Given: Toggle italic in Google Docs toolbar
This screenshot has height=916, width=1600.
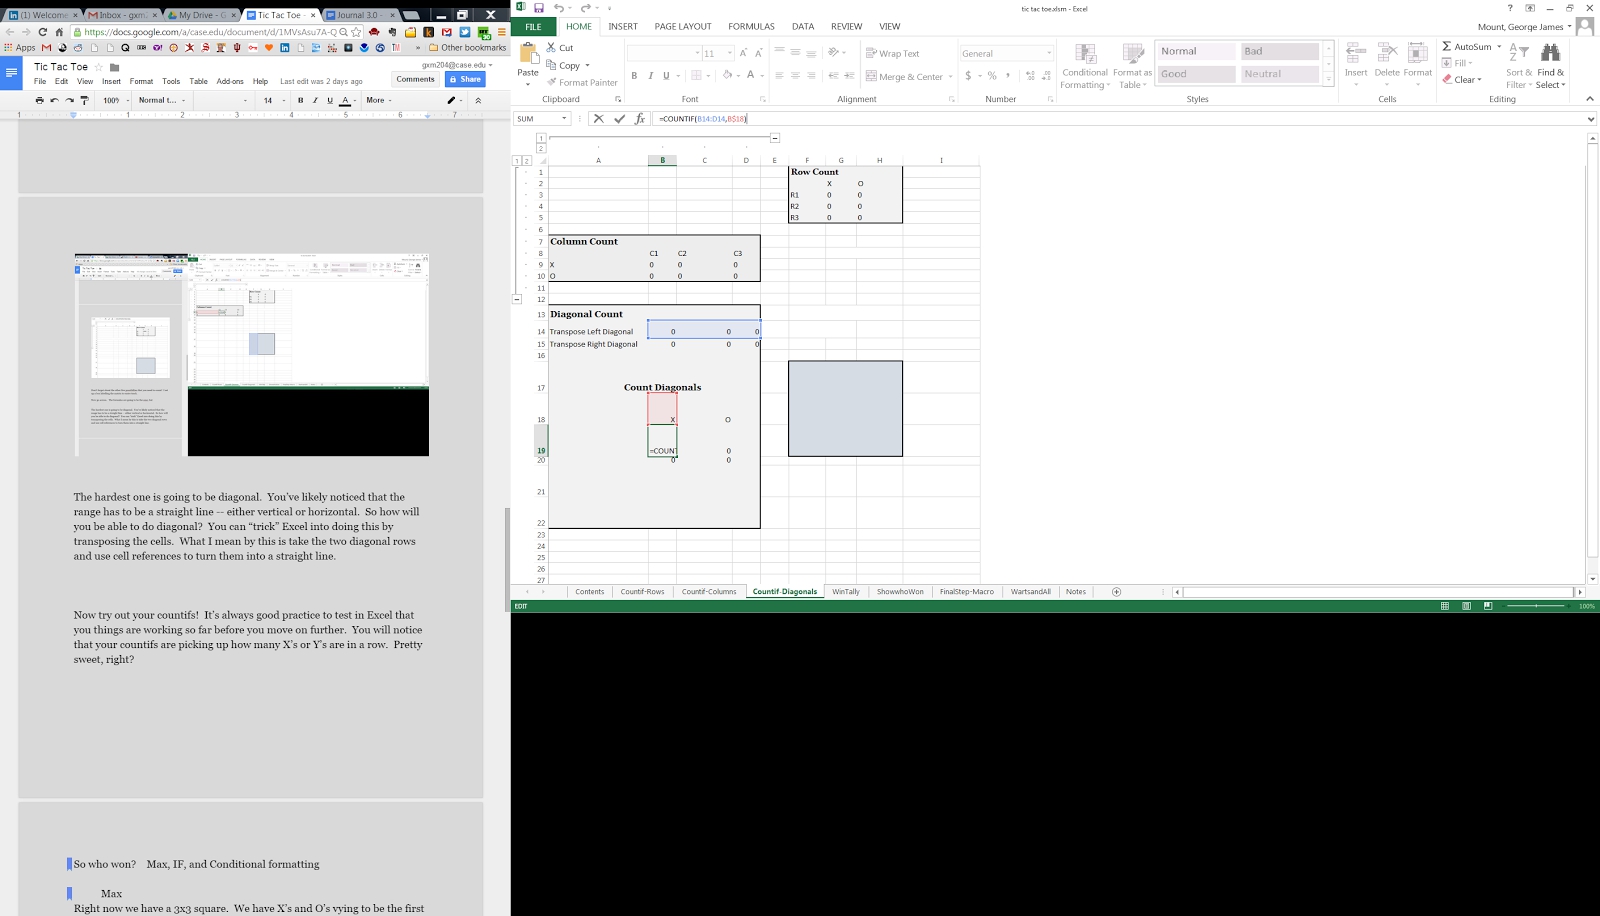Looking at the screenshot, I should 315,100.
